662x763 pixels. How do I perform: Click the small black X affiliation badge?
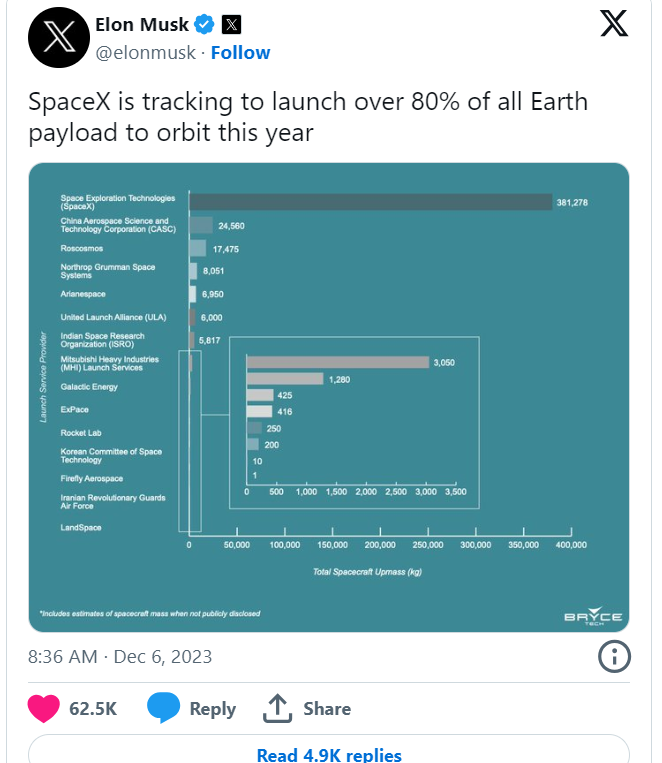coord(231,24)
